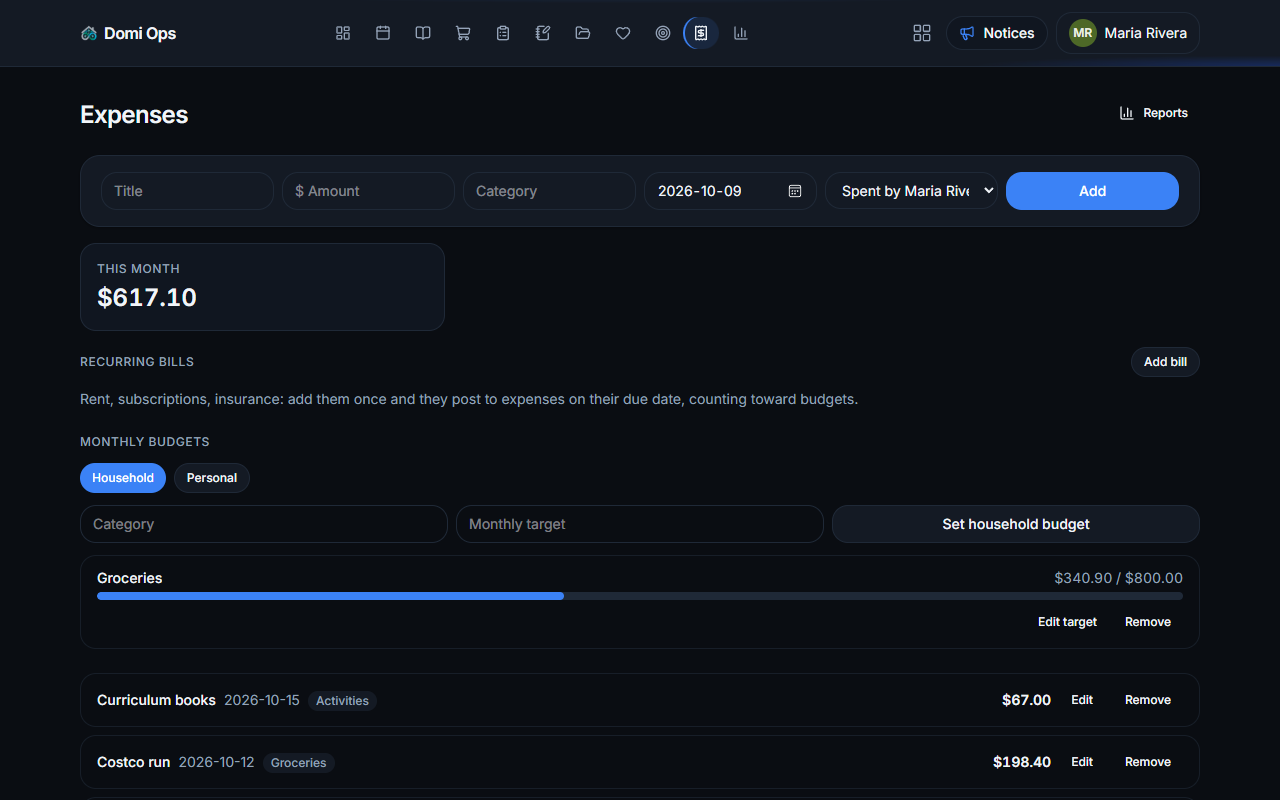This screenshot has width=1280, height=800.
Task: Click the Groceries tag on Costco run
Action: [298, 763]
